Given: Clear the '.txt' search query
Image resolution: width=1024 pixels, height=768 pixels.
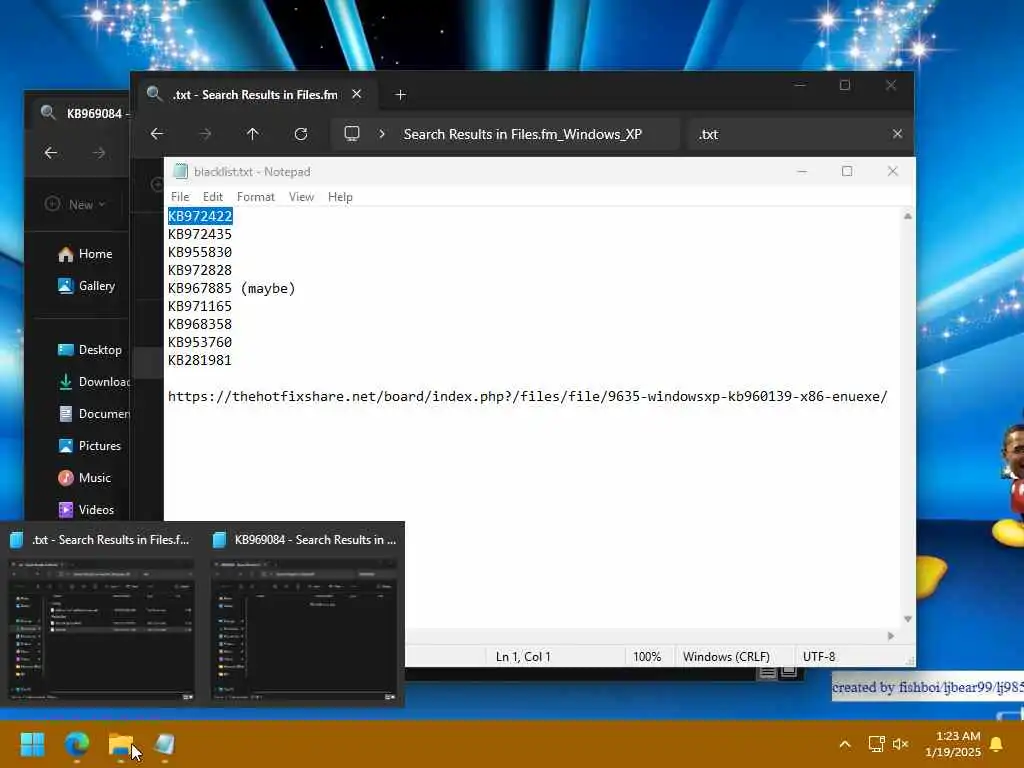Looking at the screenshot, I should (897, 134).
